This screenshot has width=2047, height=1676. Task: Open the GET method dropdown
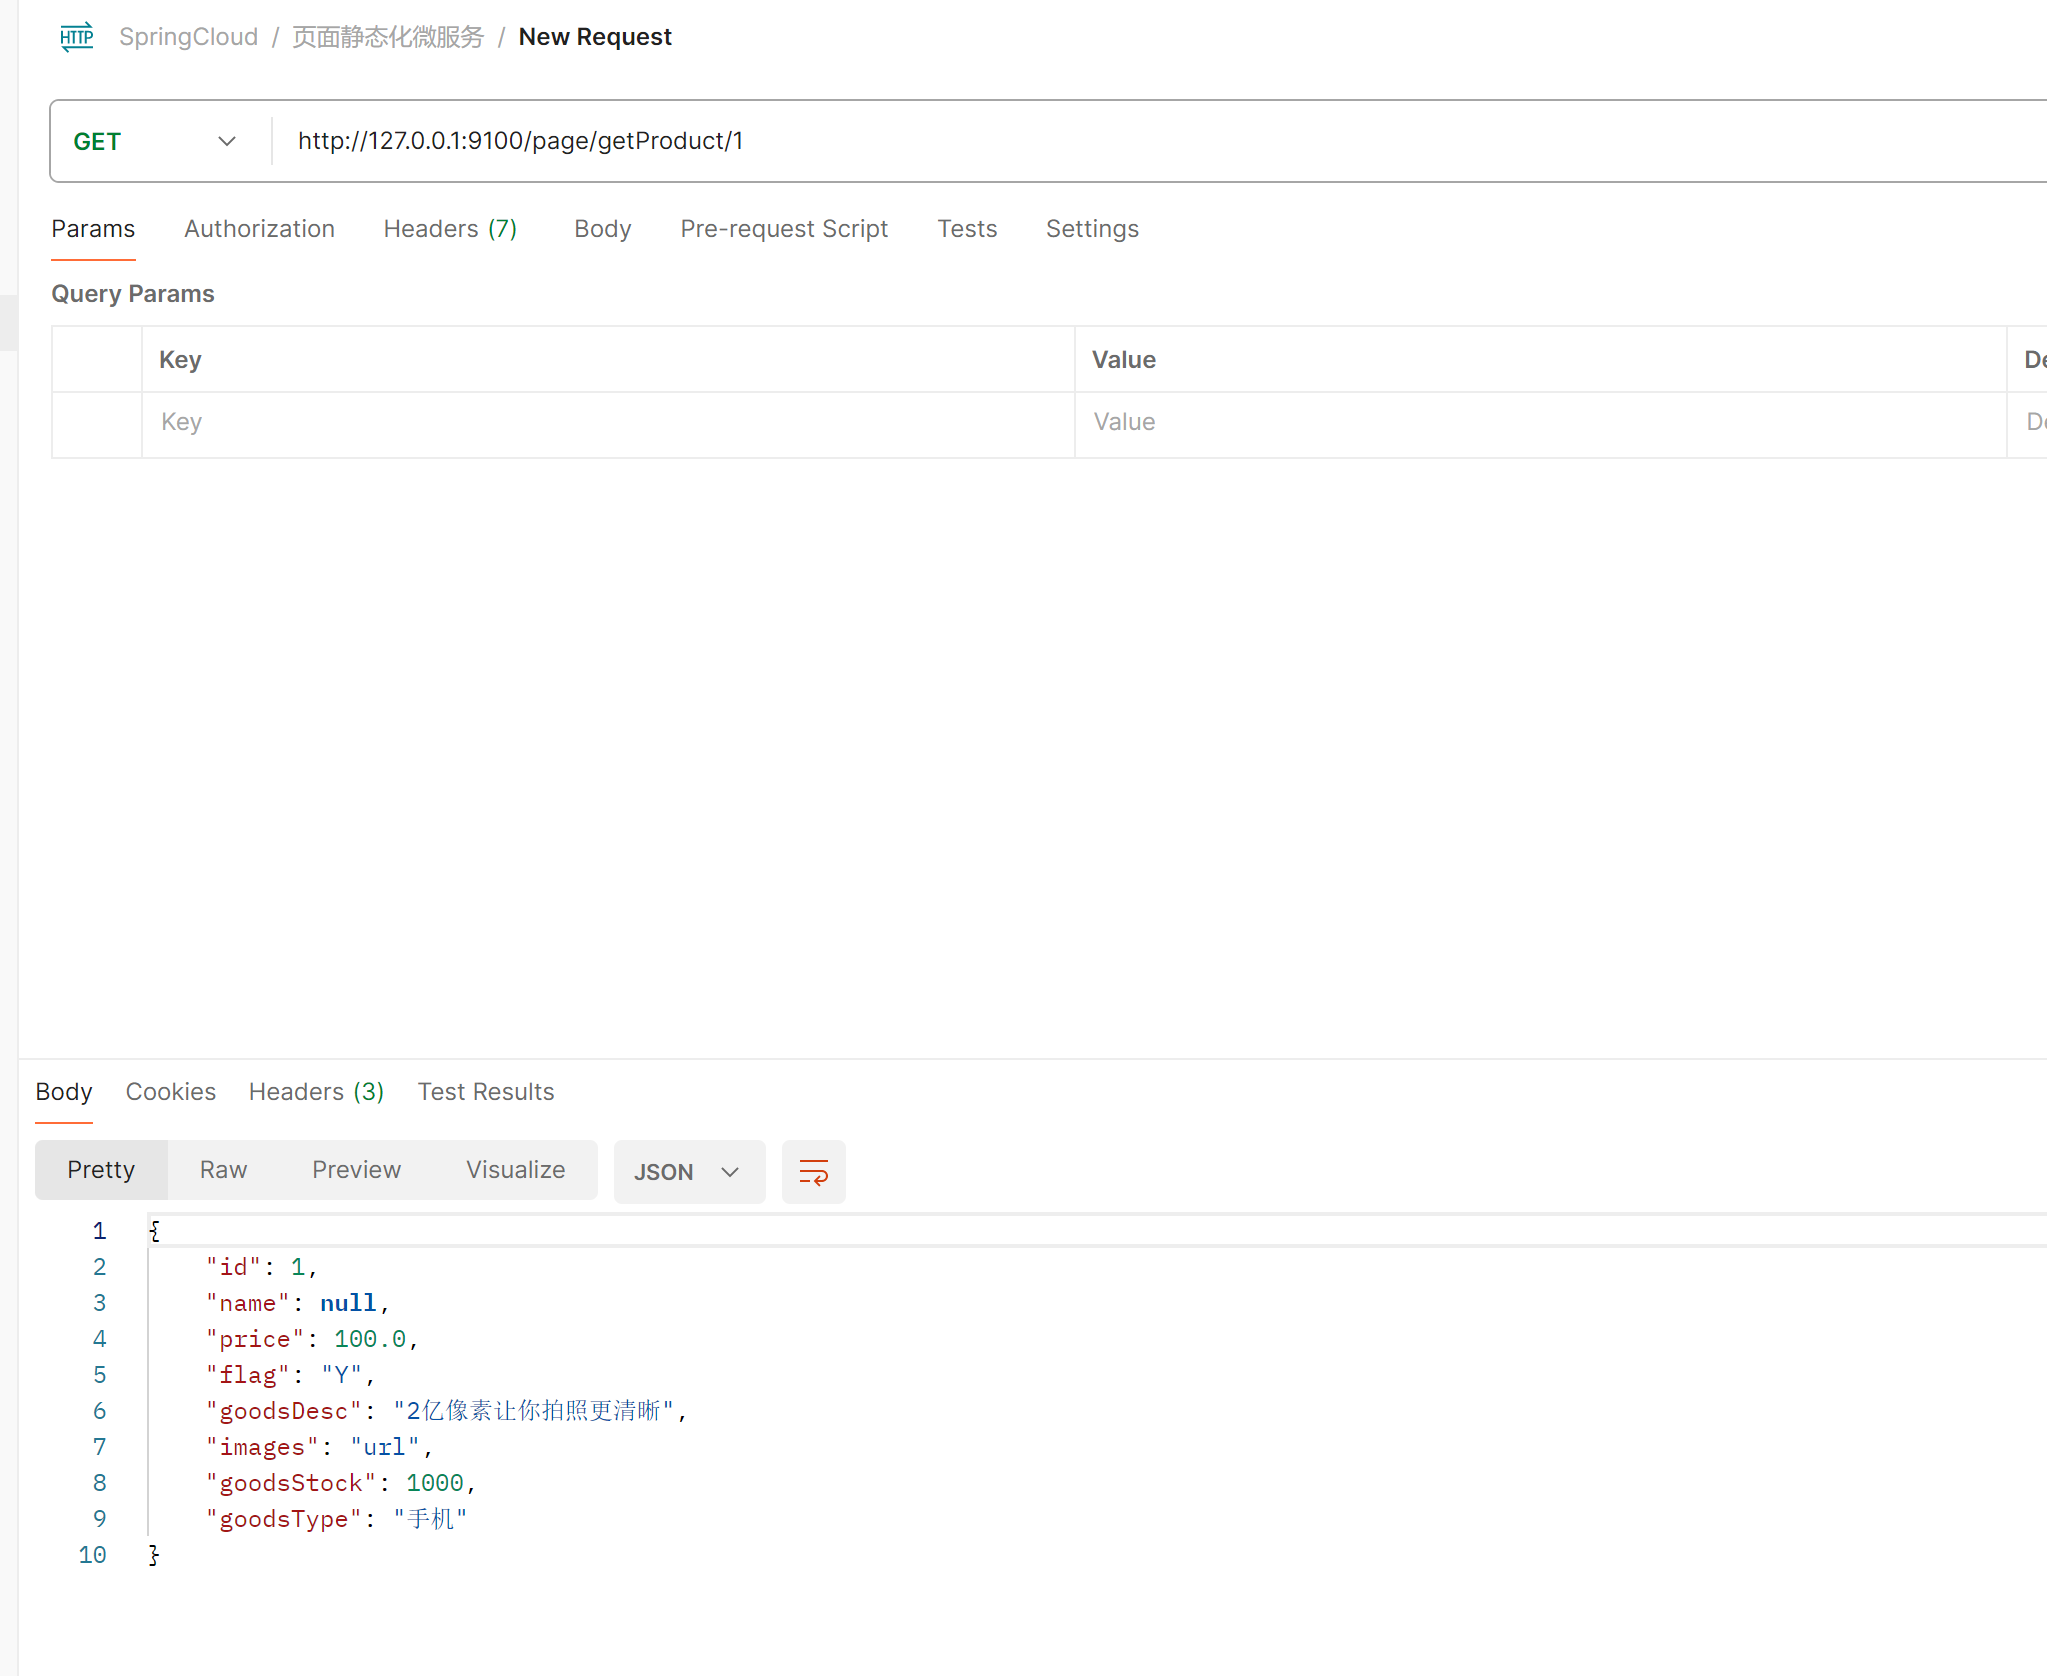[x=155, y=141]
